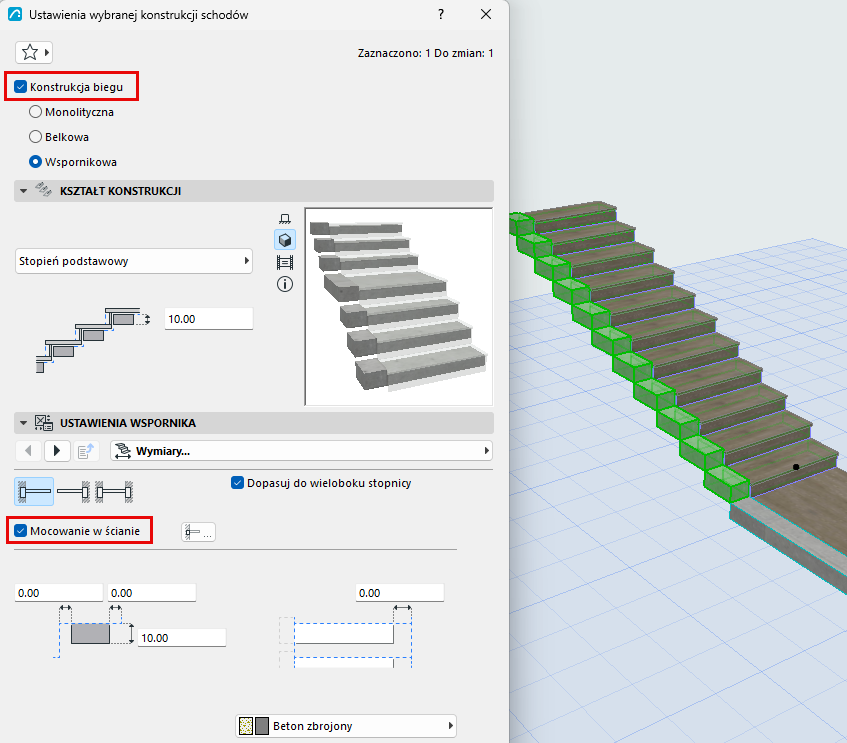Image resolution: width=847 pixels, height=743 pixels.
Task: Open the wall fixing settings button
Action: point(198,532)
